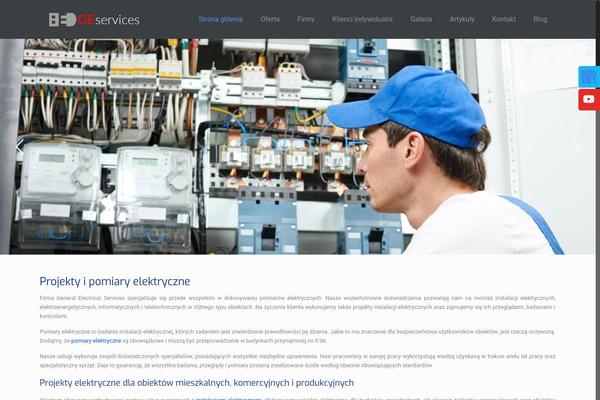
Task: Open the Kontakt menu item
Action: click(x=504, y=19)
